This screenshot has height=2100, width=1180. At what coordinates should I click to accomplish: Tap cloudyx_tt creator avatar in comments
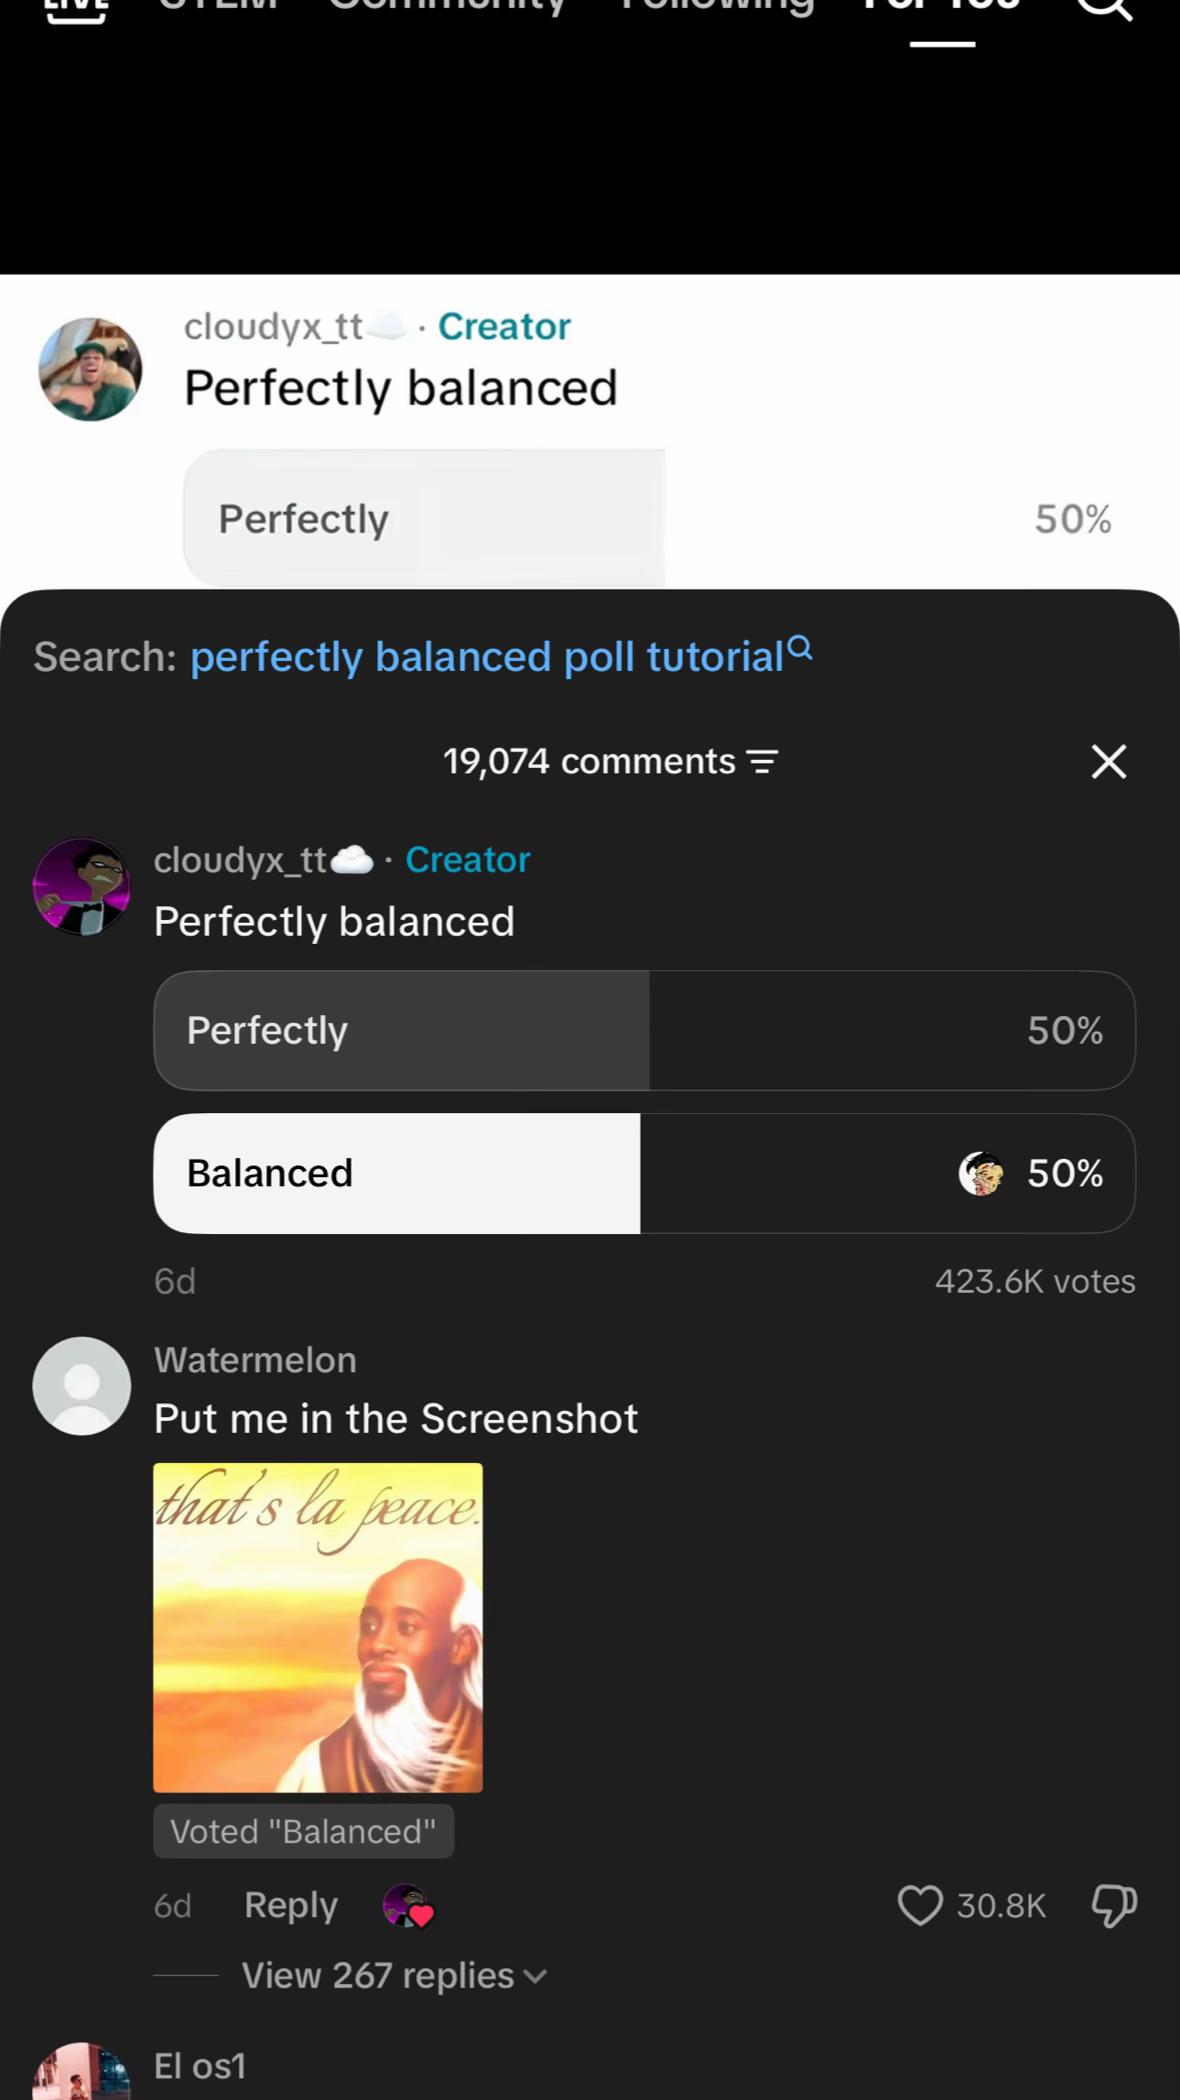[x=82, y=887]
